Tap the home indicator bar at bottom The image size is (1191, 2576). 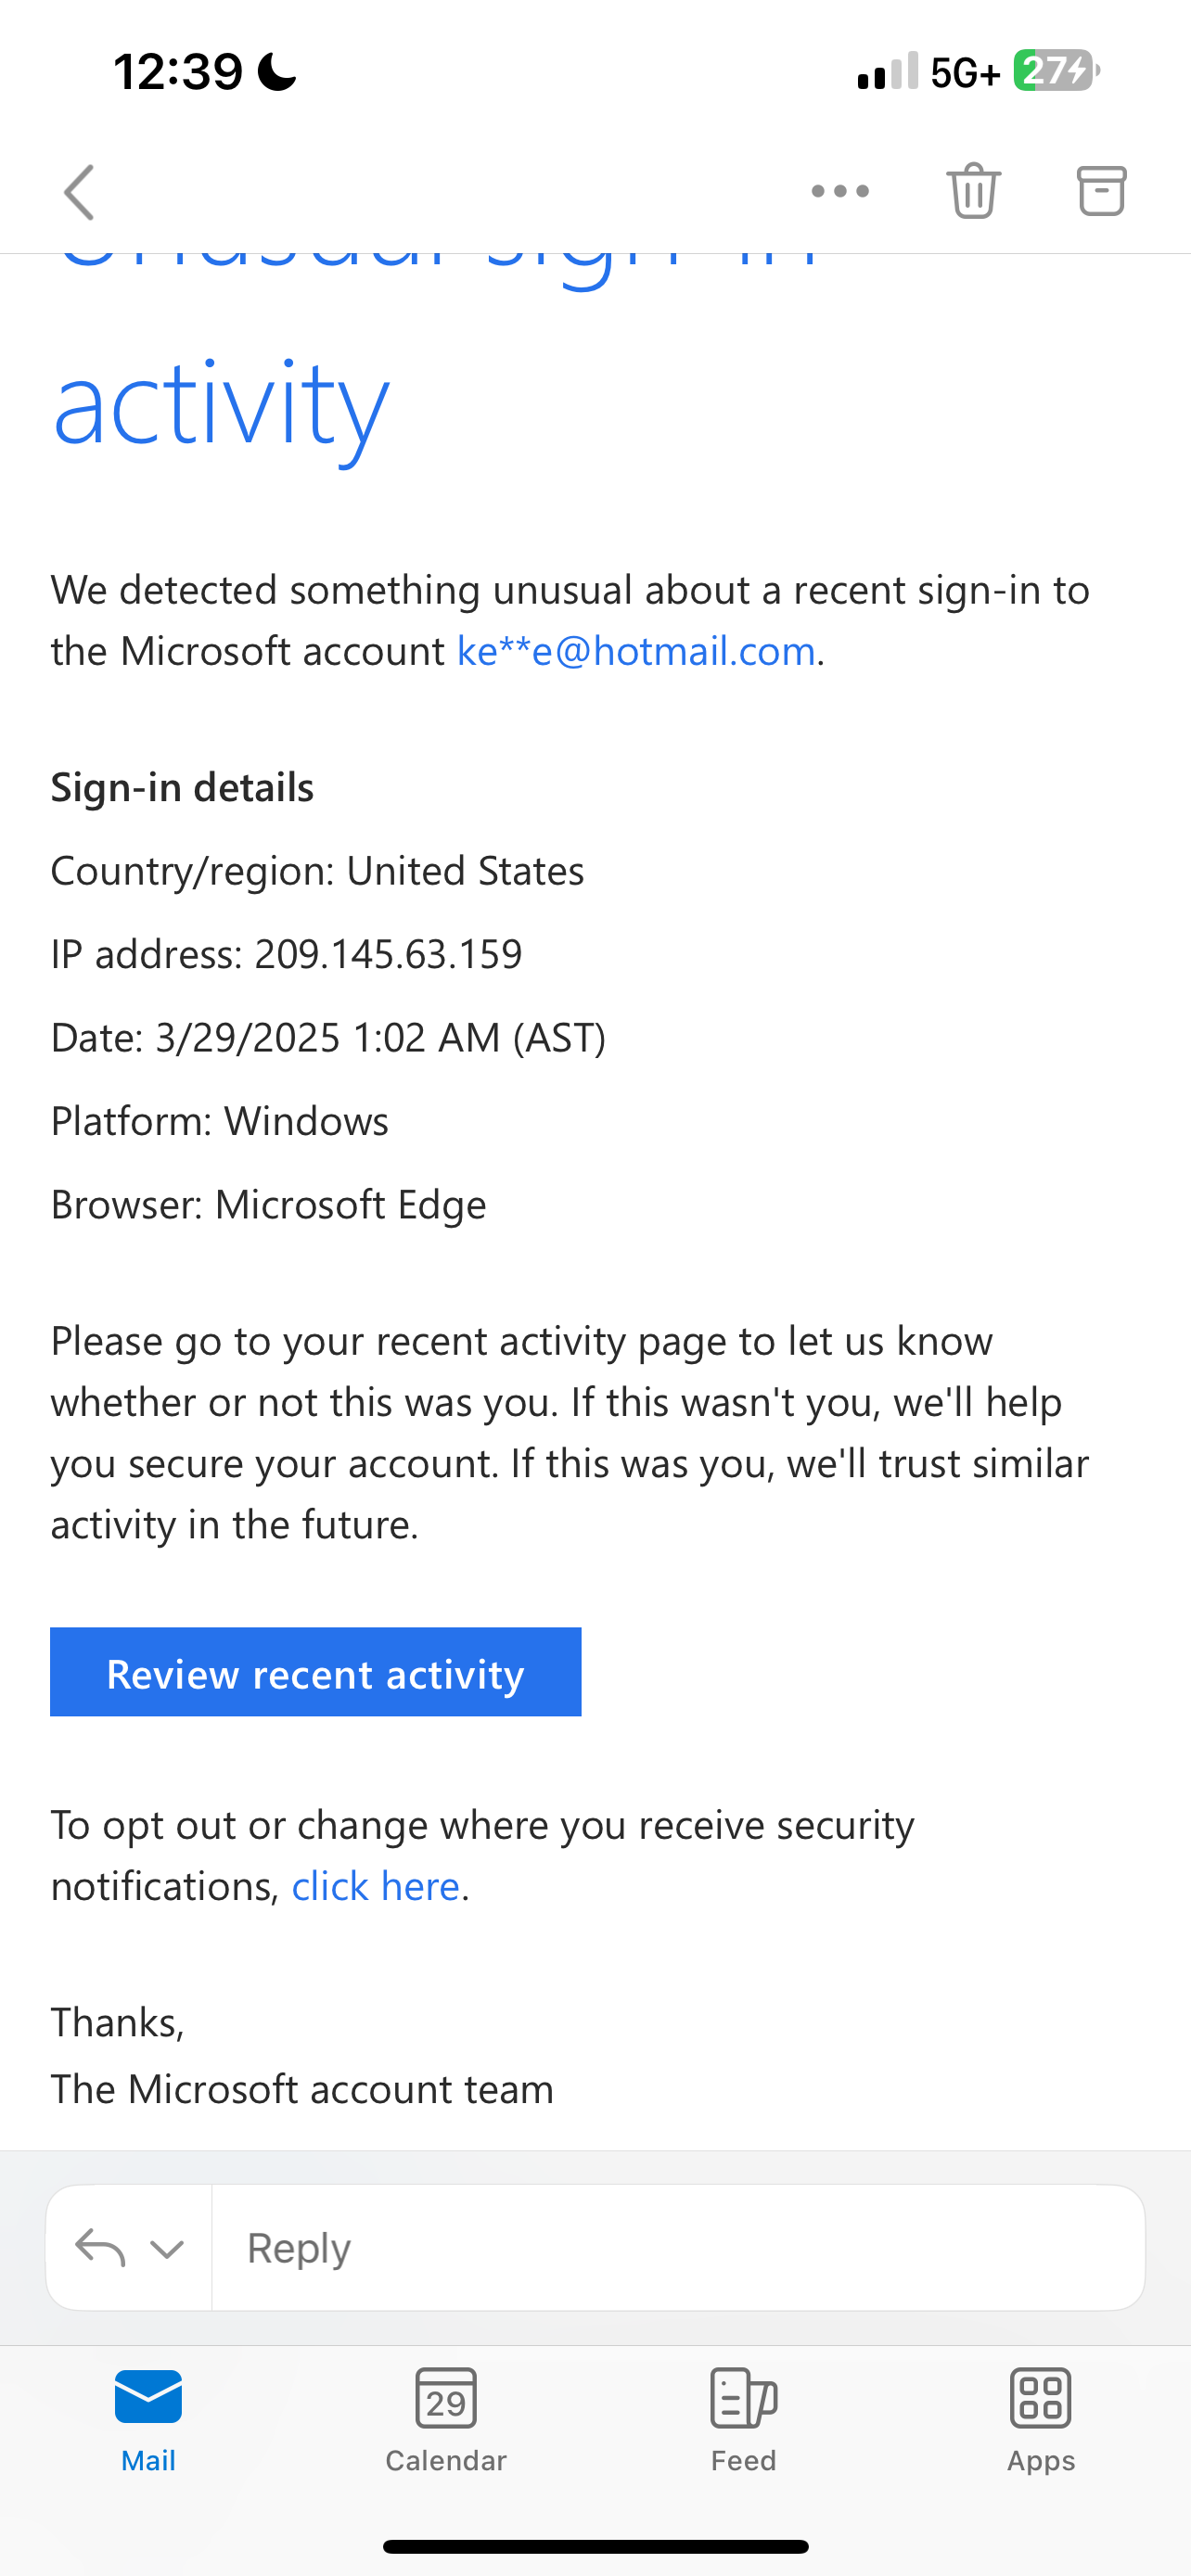(595, 2546)
